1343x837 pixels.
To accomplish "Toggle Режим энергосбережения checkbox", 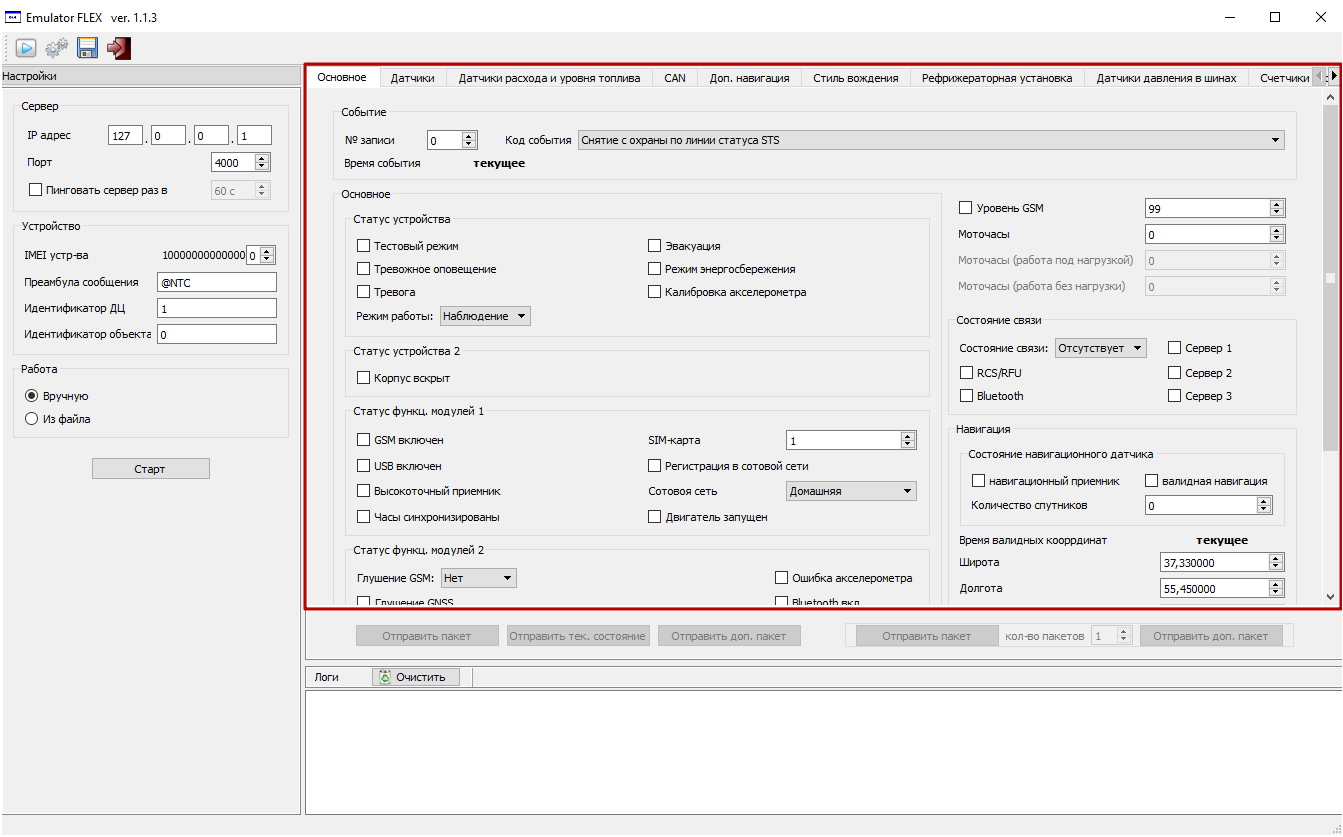I will (x=655, y=269).
